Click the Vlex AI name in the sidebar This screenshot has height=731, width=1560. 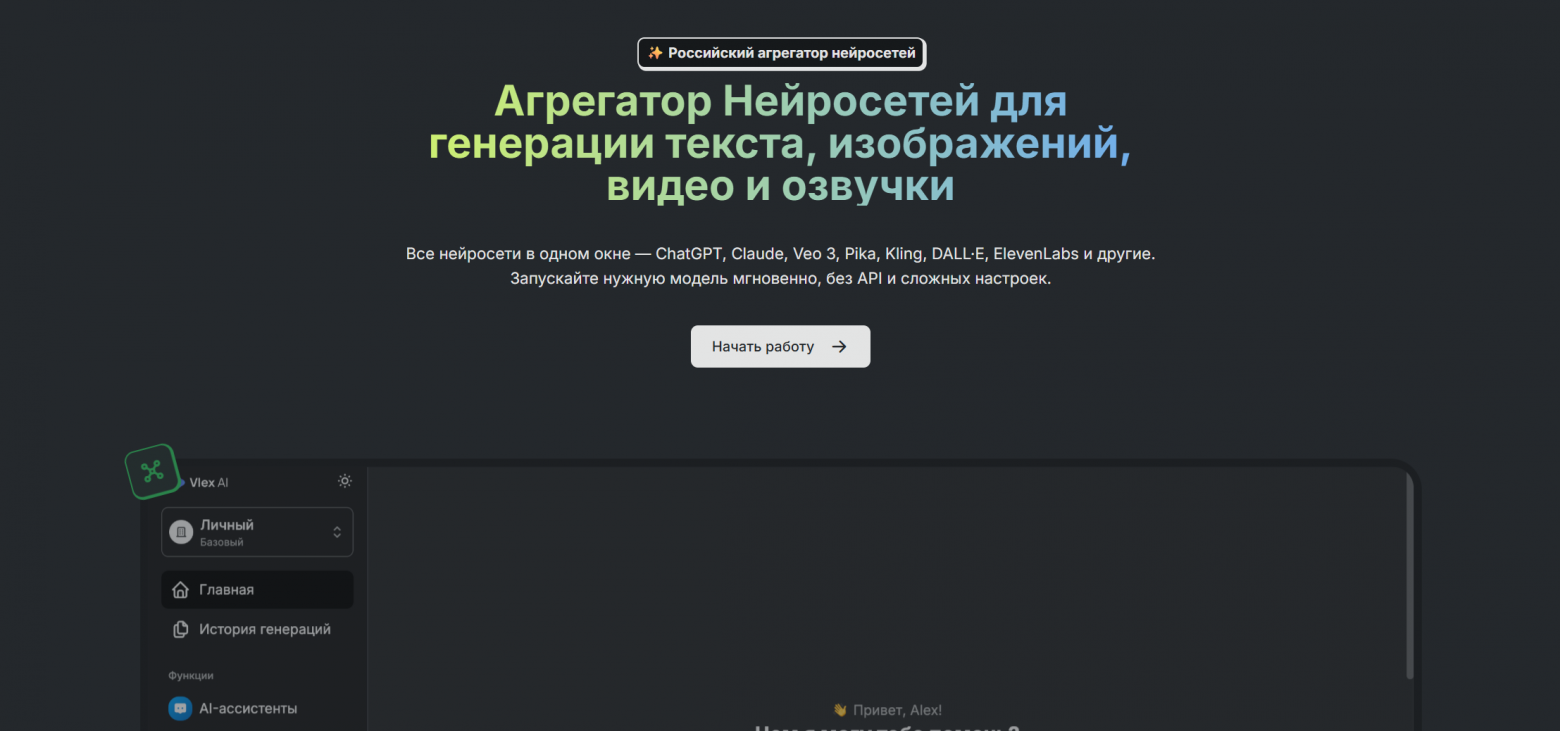209,482
